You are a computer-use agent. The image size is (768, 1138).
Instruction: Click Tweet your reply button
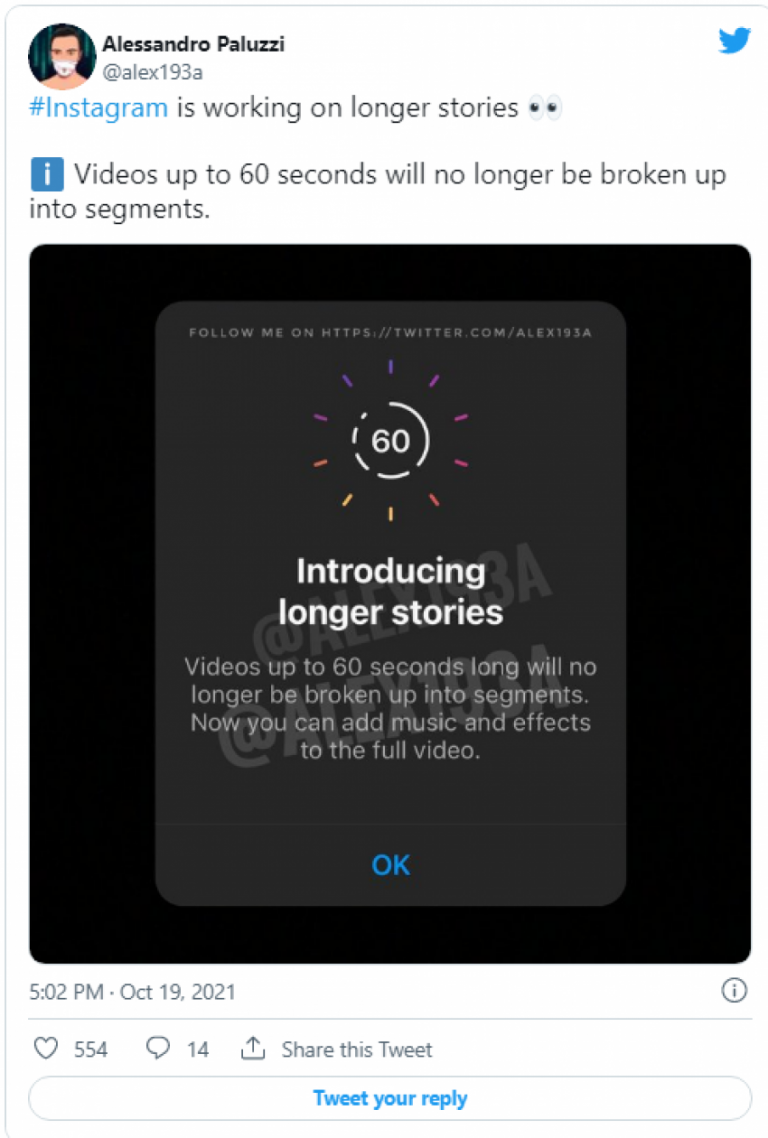(x=390, y=1098)
